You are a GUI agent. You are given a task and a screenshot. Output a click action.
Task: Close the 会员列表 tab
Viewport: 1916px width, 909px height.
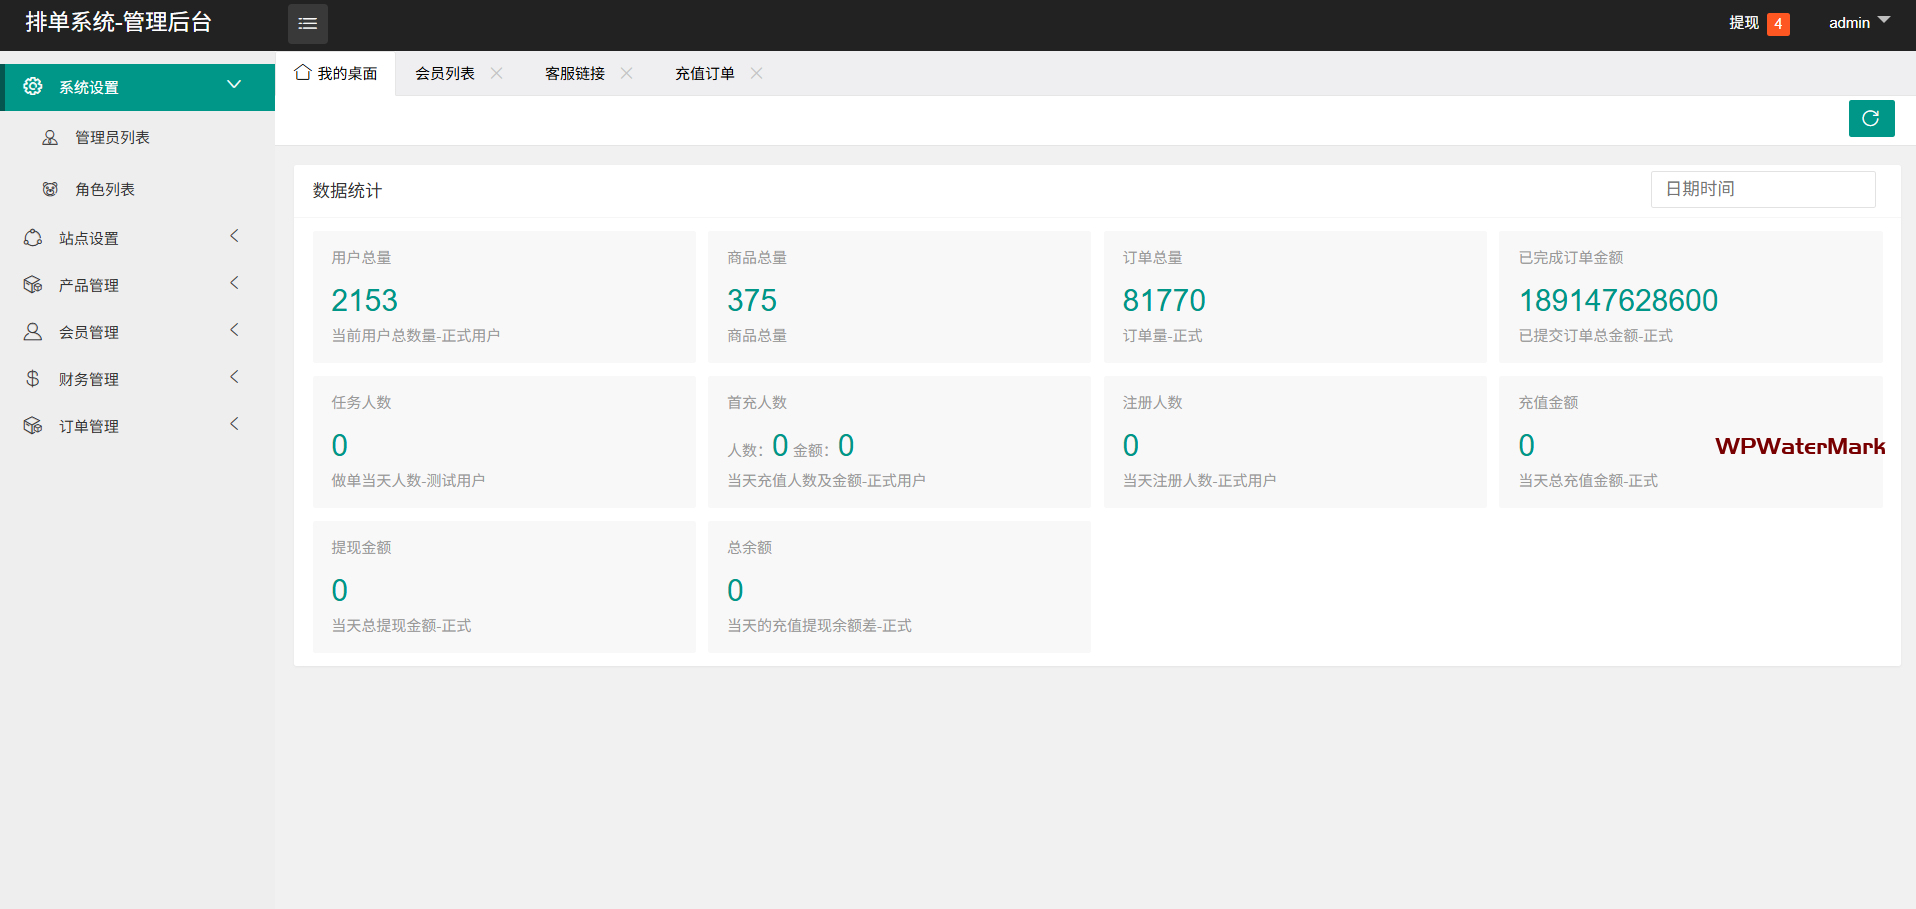pyautogui.click(x=497, y=73)
